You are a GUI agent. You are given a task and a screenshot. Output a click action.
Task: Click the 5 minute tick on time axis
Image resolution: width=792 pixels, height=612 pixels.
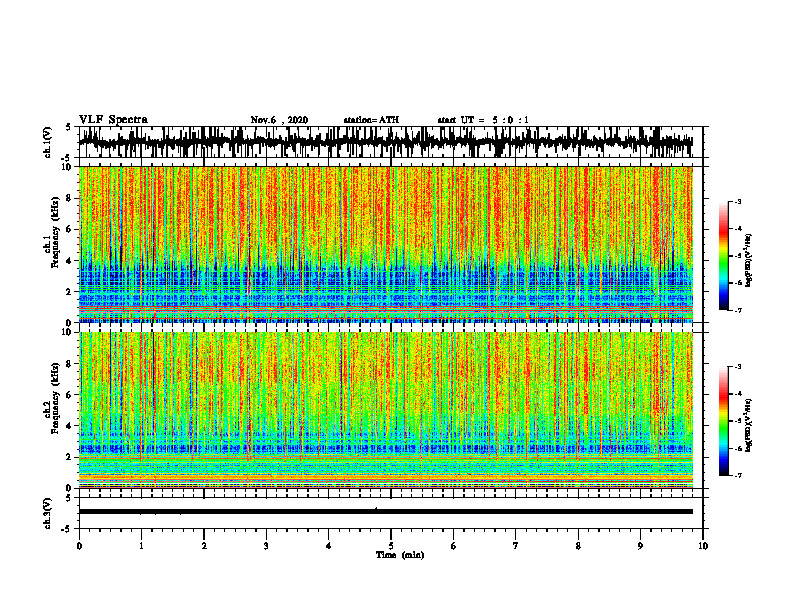391,546
